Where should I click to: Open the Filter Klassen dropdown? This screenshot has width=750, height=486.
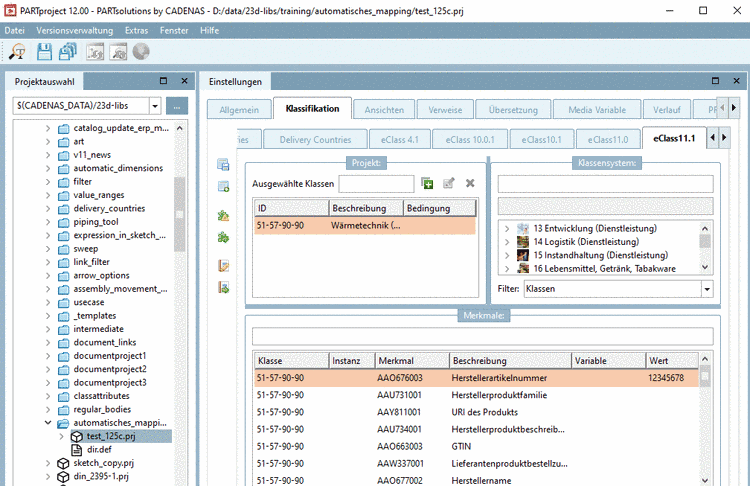tap(707, 289)
